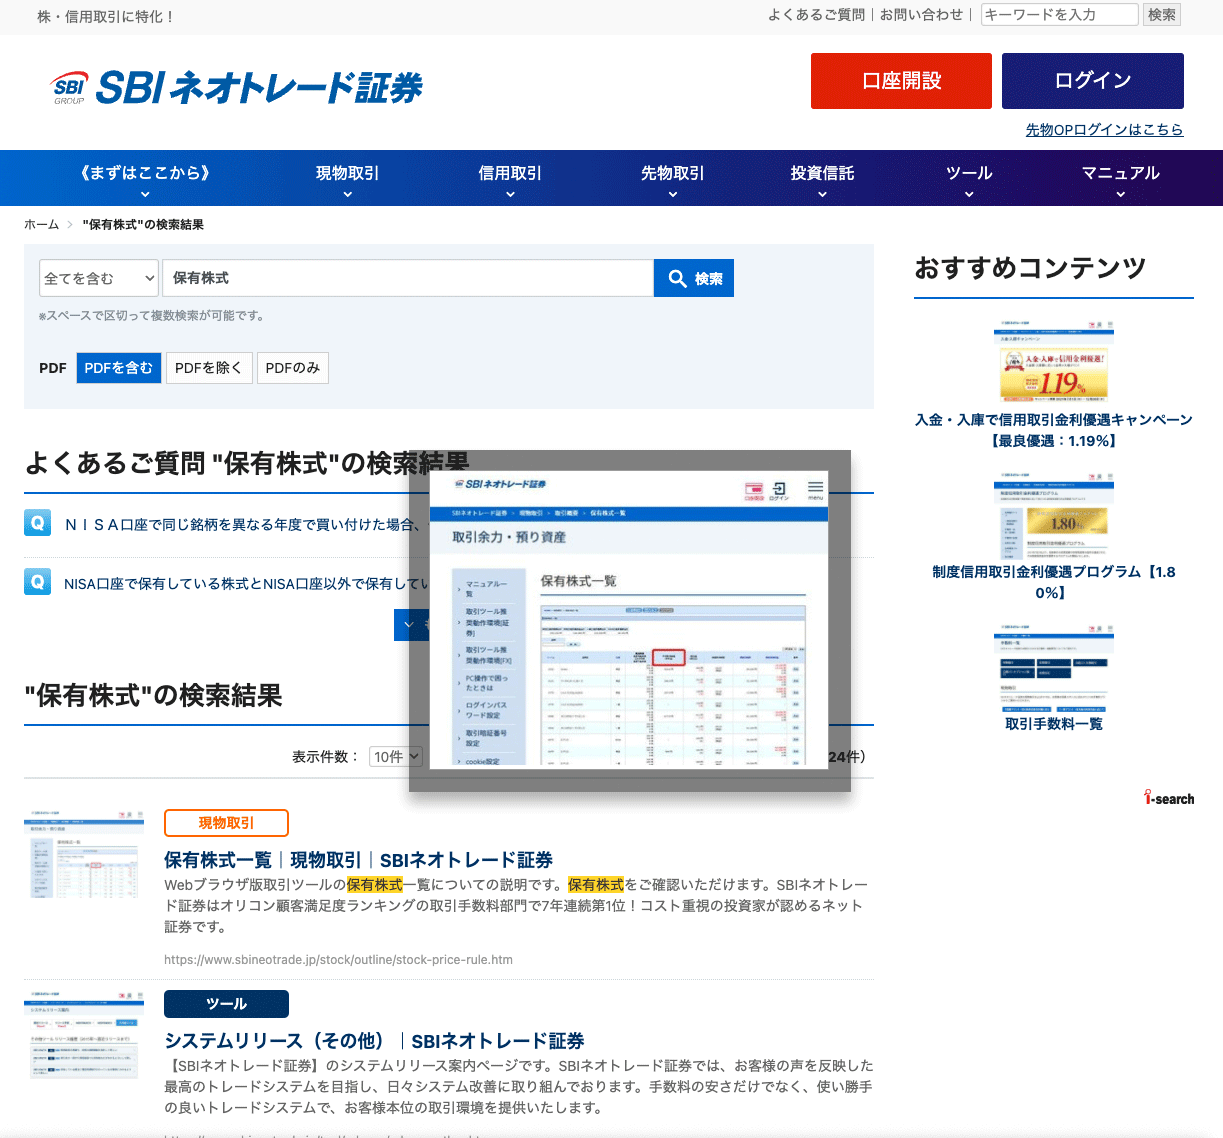Expand the 現物取引 navigation menu
This screenshot has width=1223, height=1138.
[347, 178]
